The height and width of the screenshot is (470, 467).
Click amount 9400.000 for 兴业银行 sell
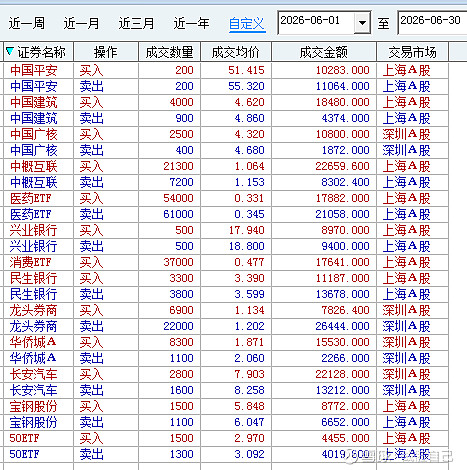tap(345, 246)
